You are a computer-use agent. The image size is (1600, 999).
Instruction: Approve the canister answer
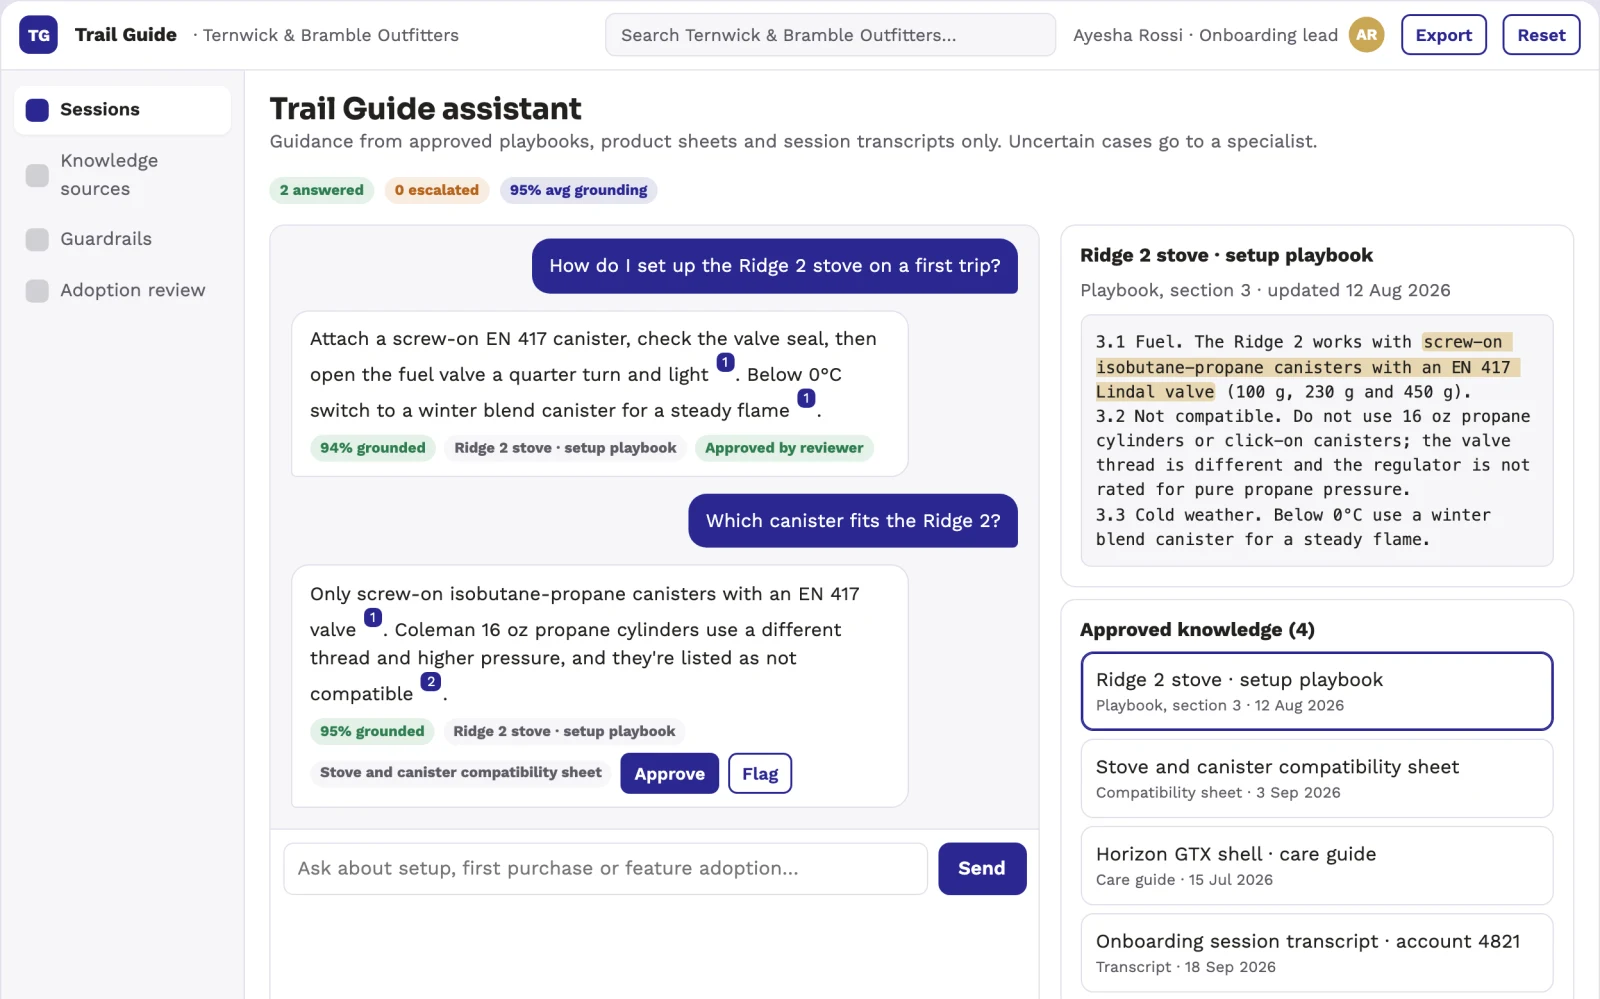[x=669, y=774]
